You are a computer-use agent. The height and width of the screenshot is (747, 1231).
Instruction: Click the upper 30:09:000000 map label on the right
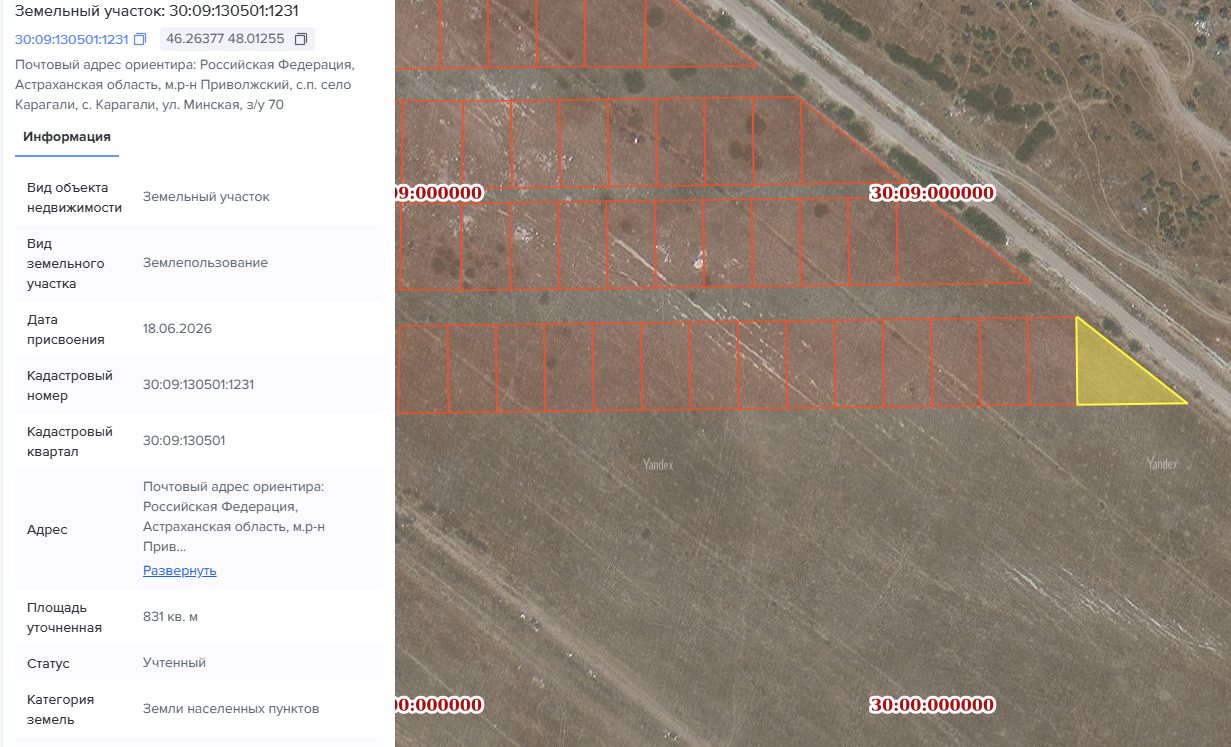tap(931, 193)
